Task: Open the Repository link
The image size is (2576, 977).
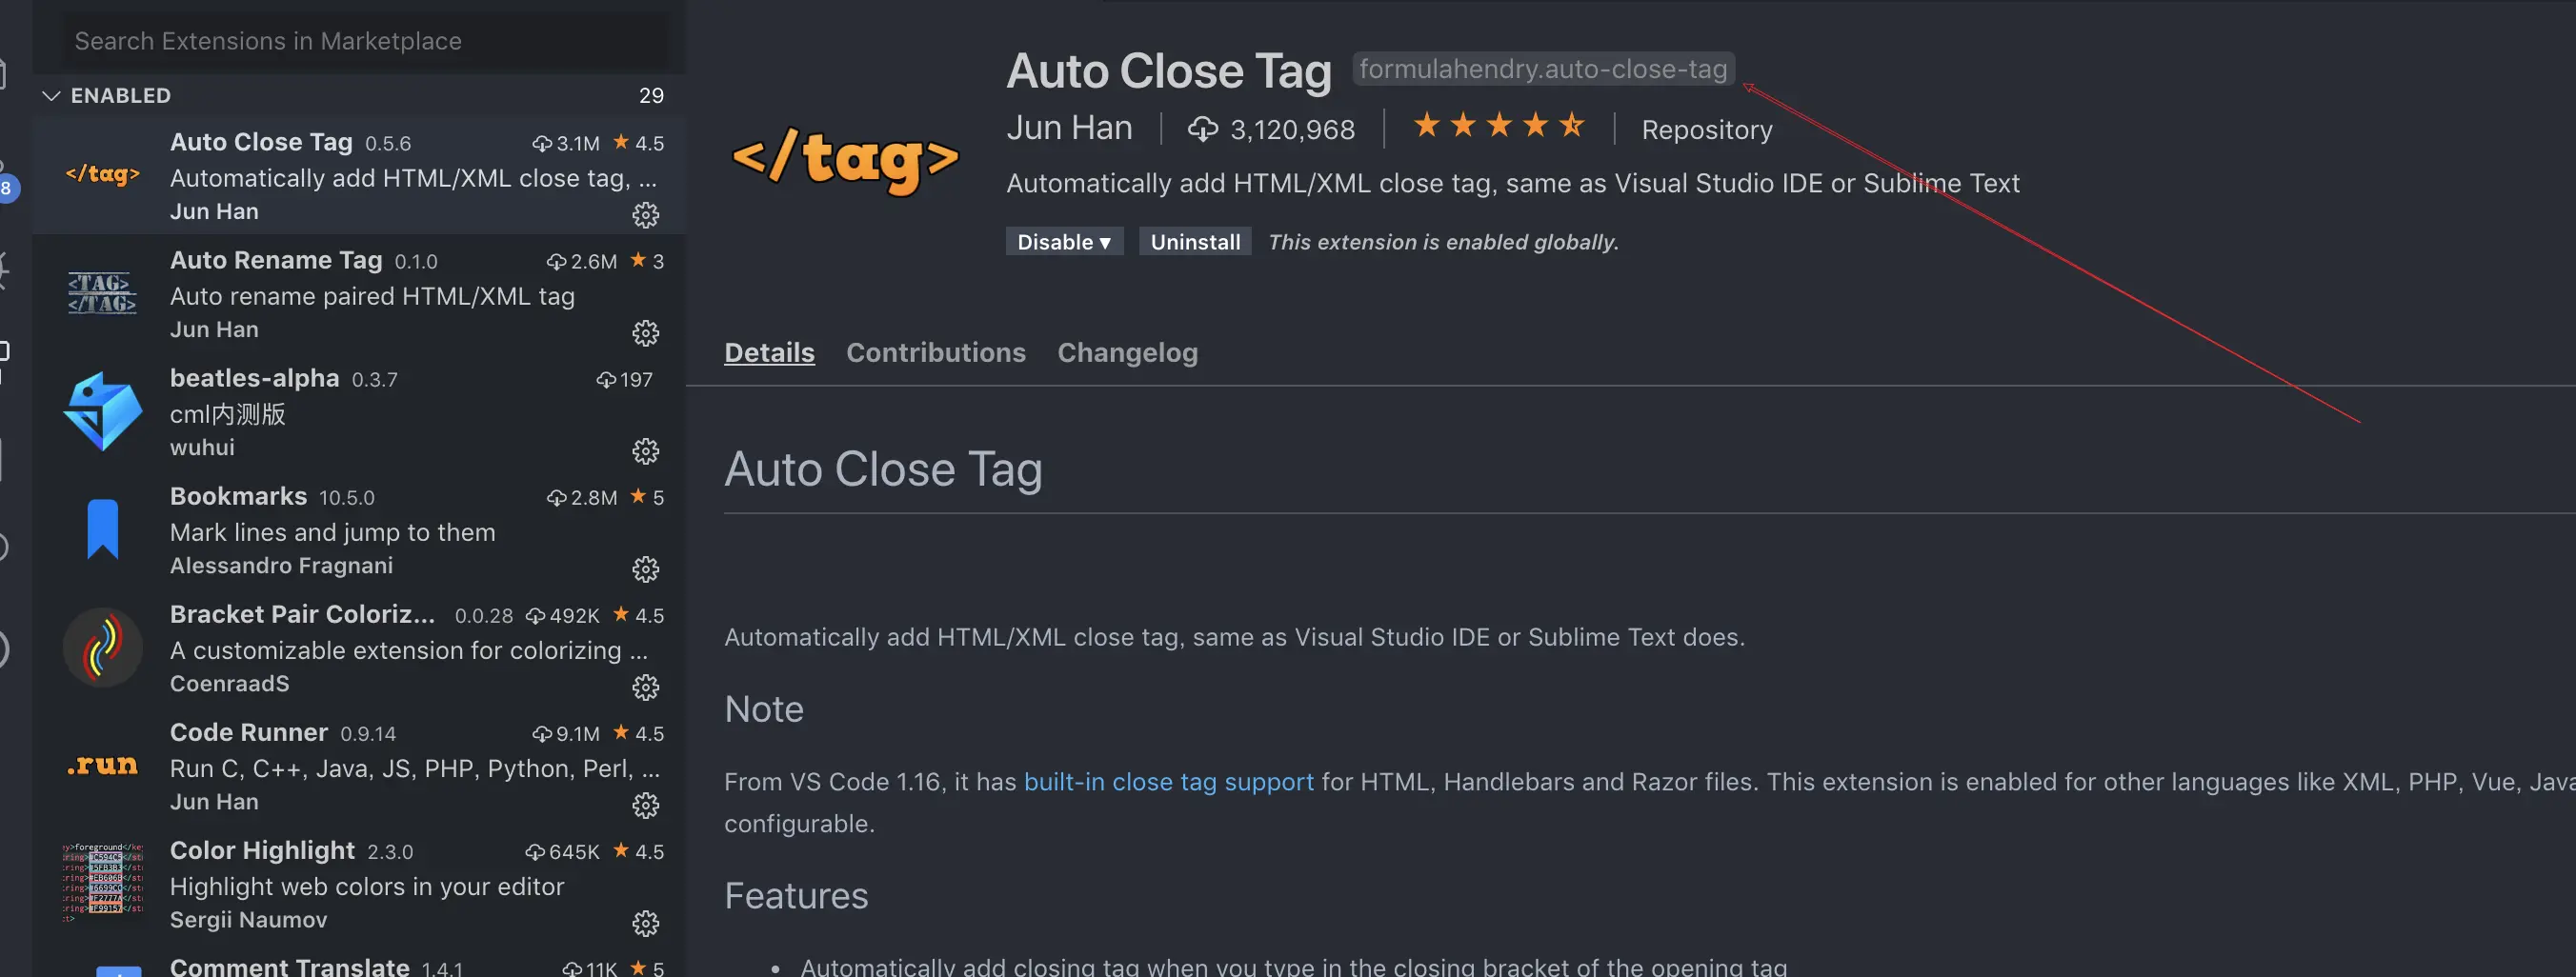Action: pyautogui.click(x=1706, y=130)
